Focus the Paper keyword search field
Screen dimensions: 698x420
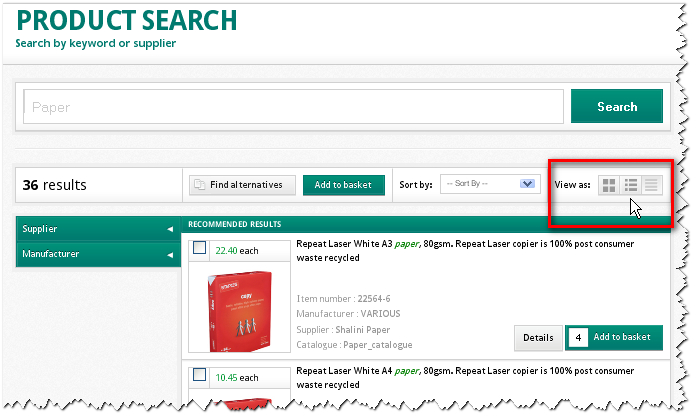coord(294,107)
